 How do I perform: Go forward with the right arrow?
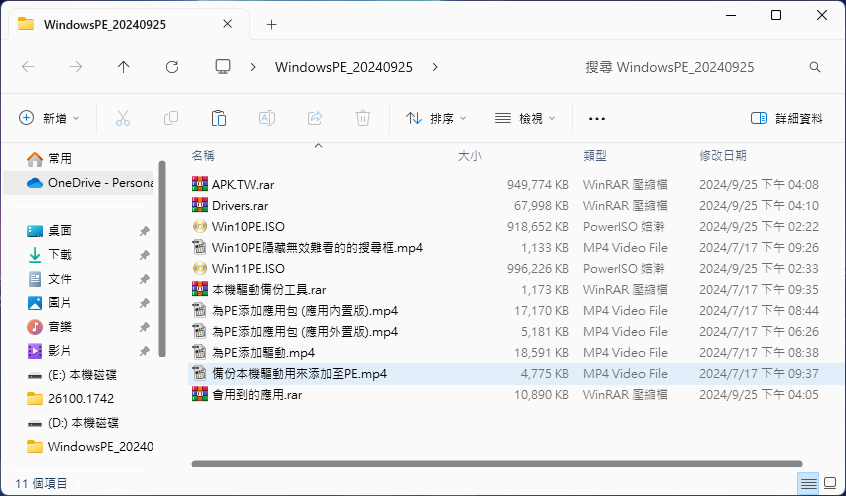pos(76,67)
